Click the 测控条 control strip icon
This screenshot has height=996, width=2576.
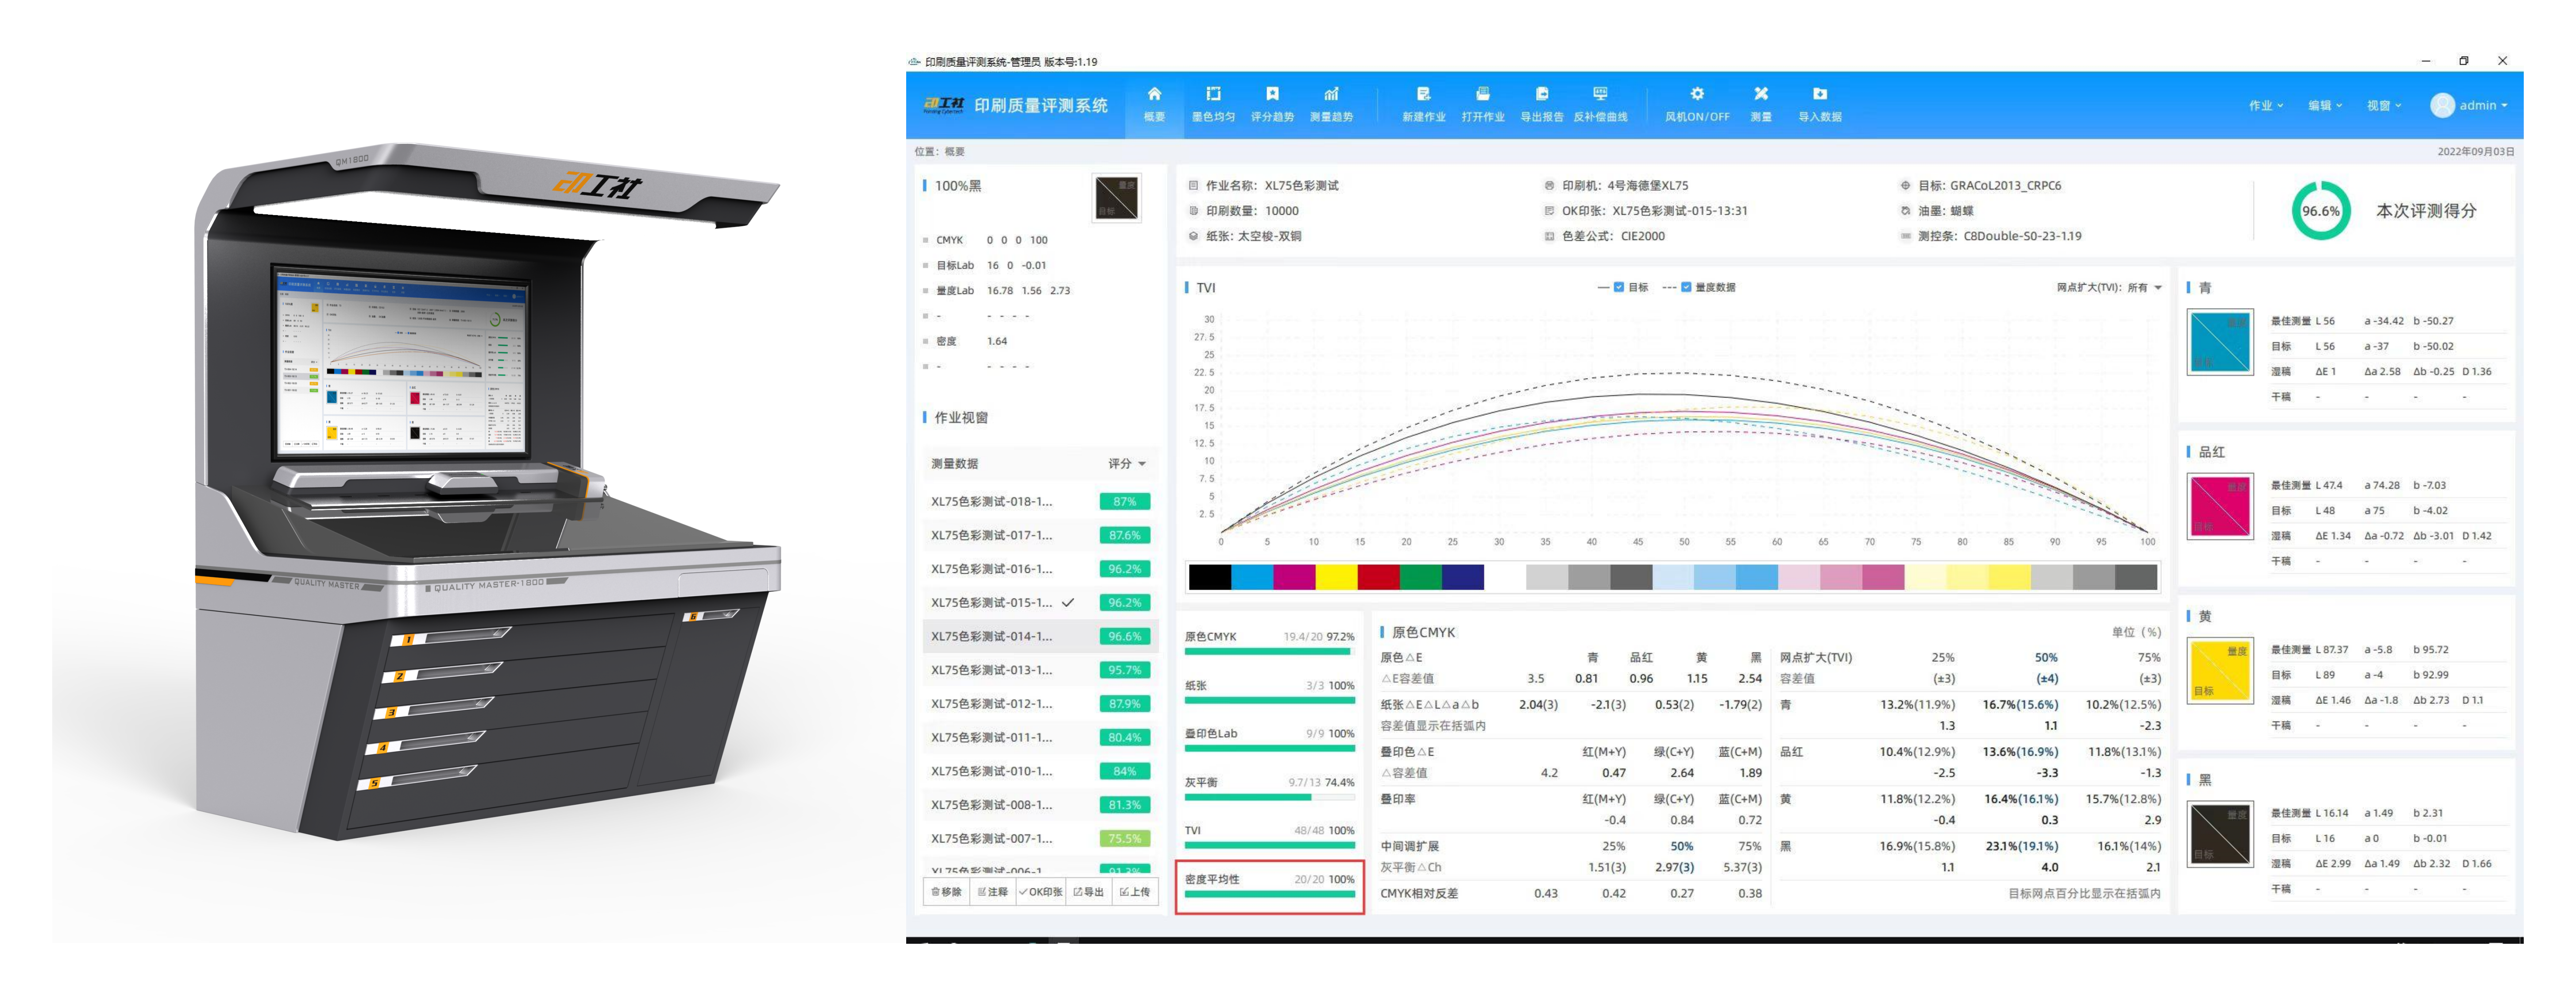1905,237
